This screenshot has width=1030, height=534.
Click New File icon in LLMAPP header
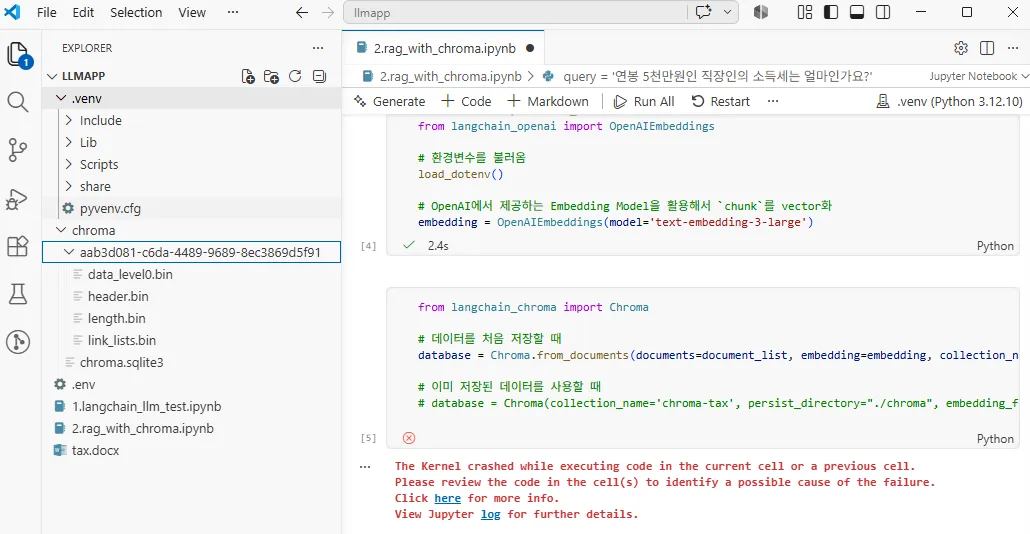click(248, 76)
